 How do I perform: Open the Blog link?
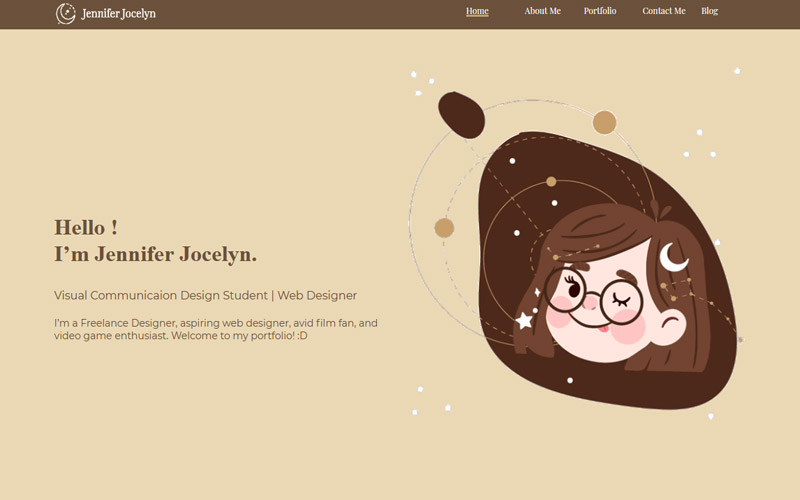[x=709, y=11]
